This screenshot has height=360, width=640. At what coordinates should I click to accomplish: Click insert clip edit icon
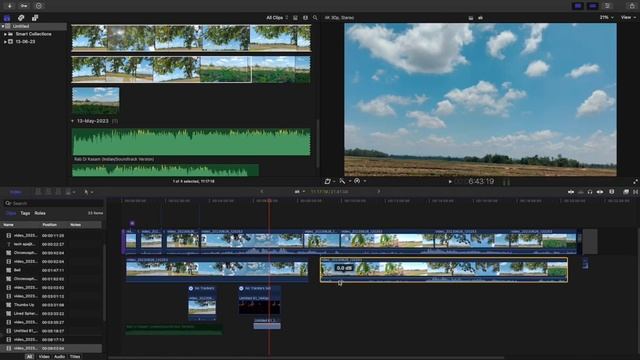[x=48, y=192]
